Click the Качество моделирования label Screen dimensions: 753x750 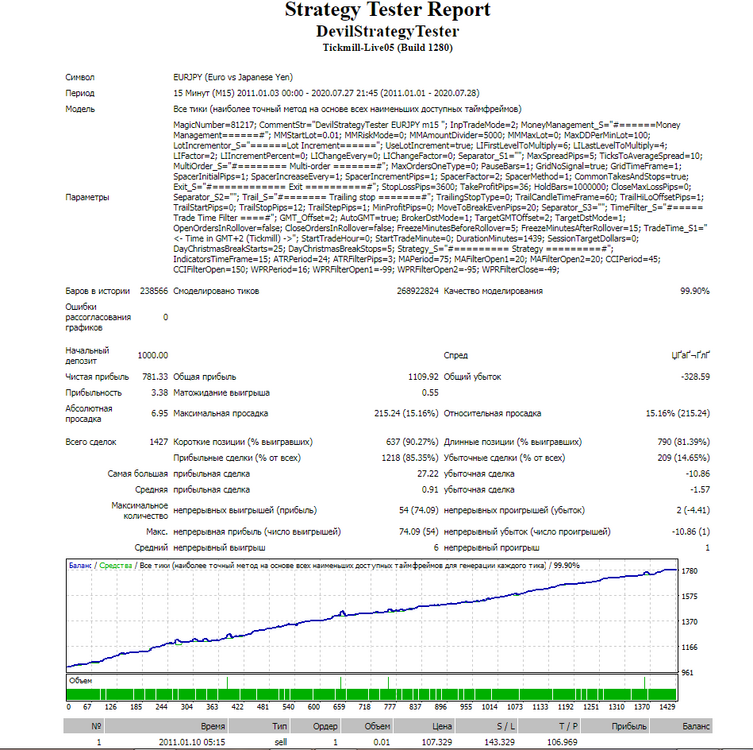coord(493,291)
